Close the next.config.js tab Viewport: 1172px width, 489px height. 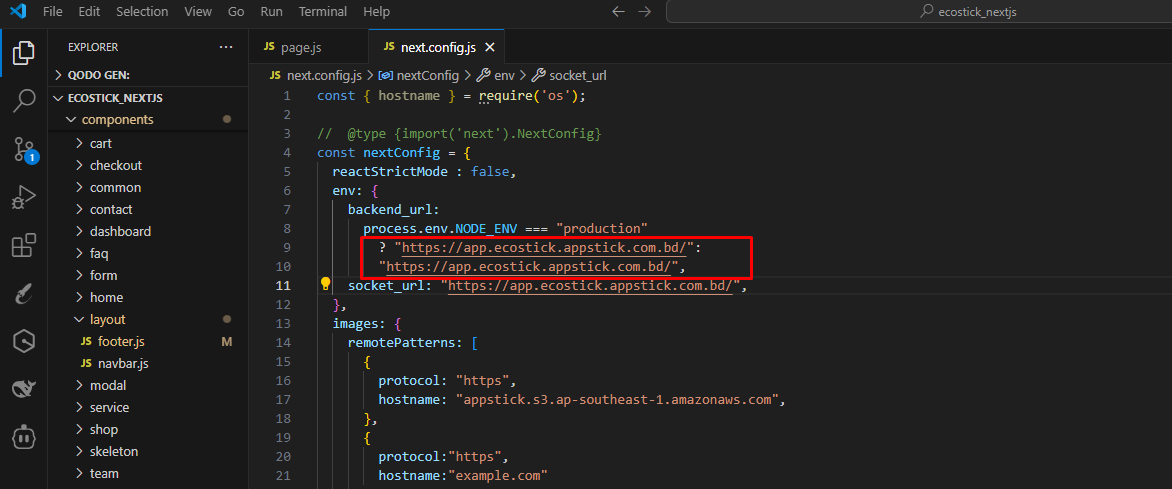[490, 47]
